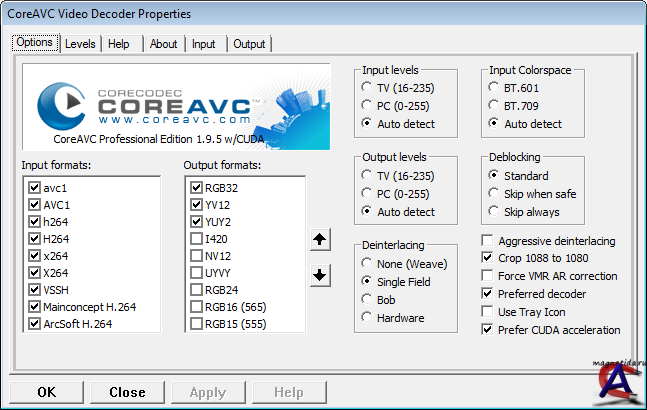Select TV (16-235) input levels
Screen dimensions: 647x410
coord(369,88)
